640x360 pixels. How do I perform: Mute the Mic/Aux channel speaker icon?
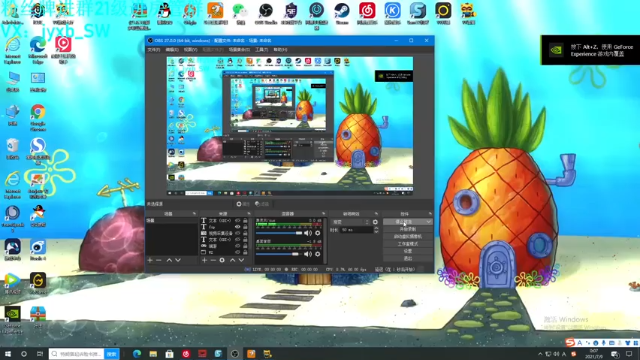click(x=308, y=233)
